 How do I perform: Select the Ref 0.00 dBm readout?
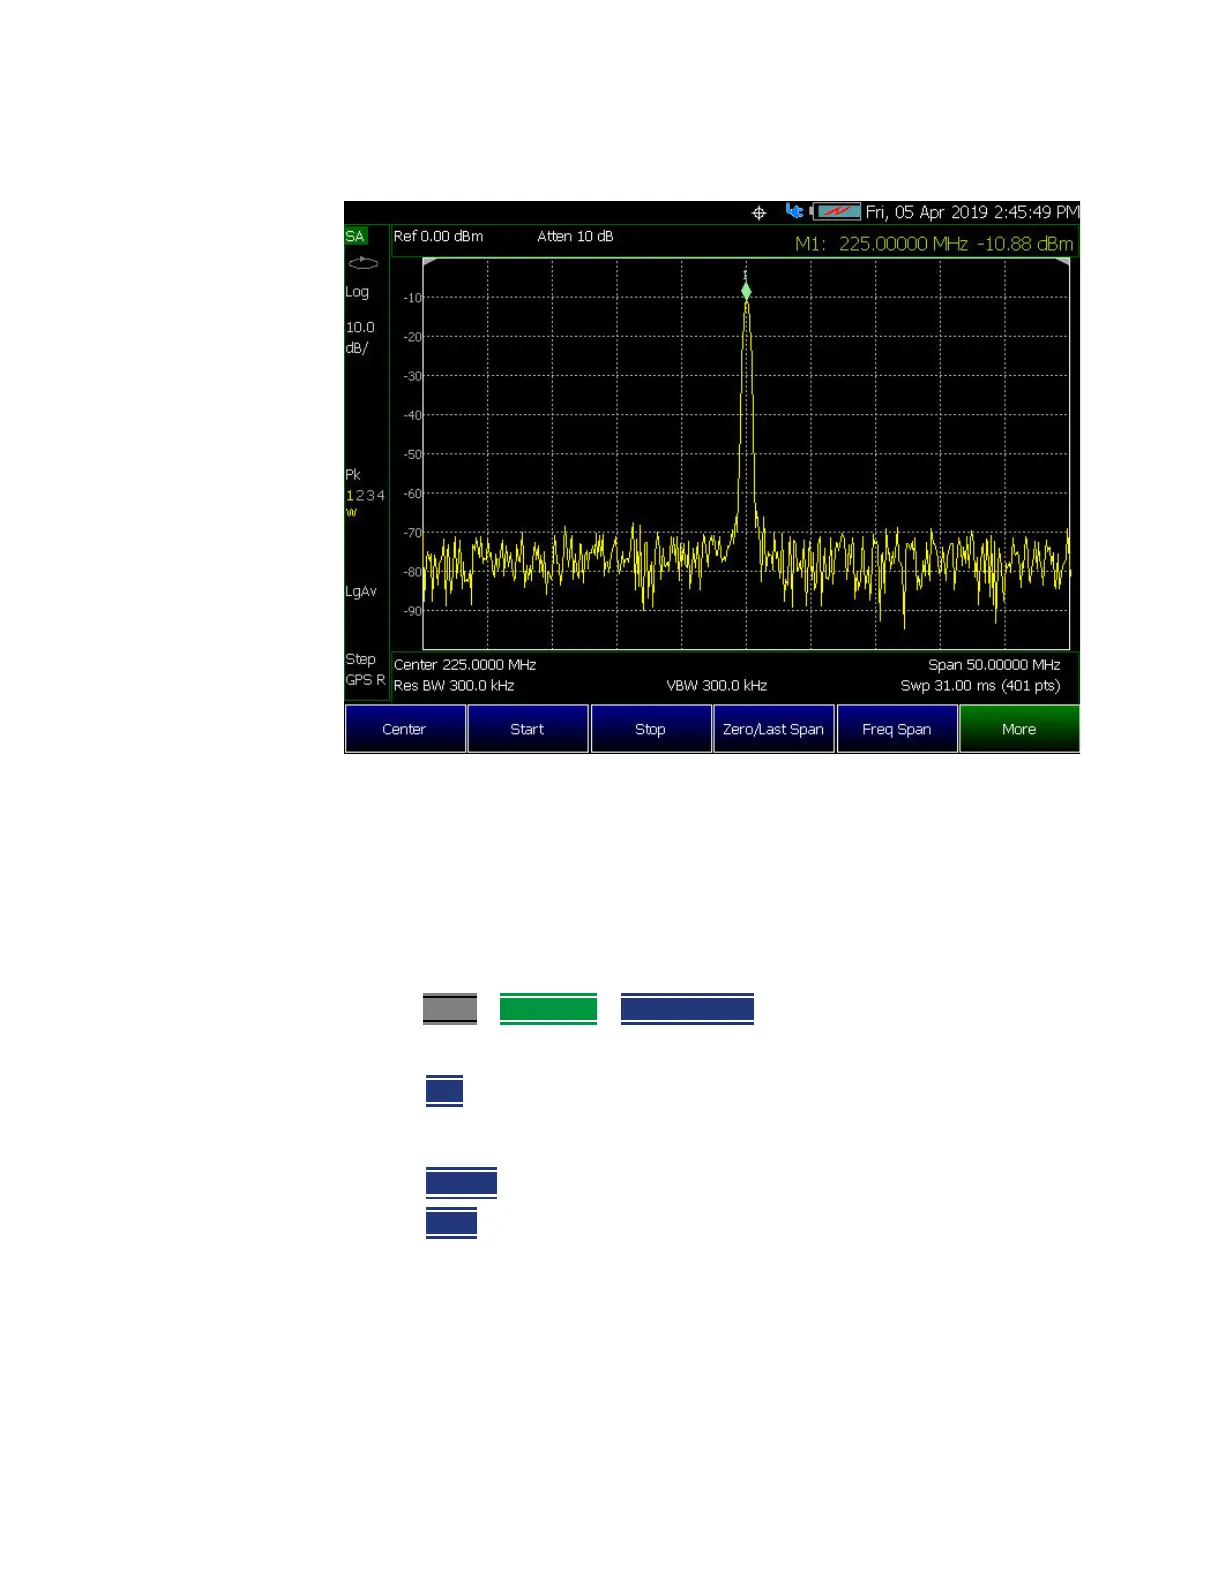[x=438, y=236]
